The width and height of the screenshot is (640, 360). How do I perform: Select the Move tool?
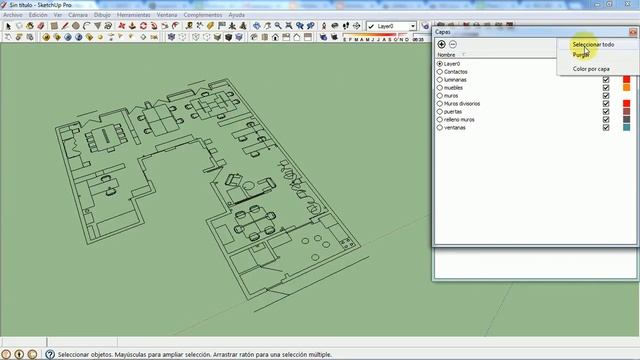[x=122, y=26]
